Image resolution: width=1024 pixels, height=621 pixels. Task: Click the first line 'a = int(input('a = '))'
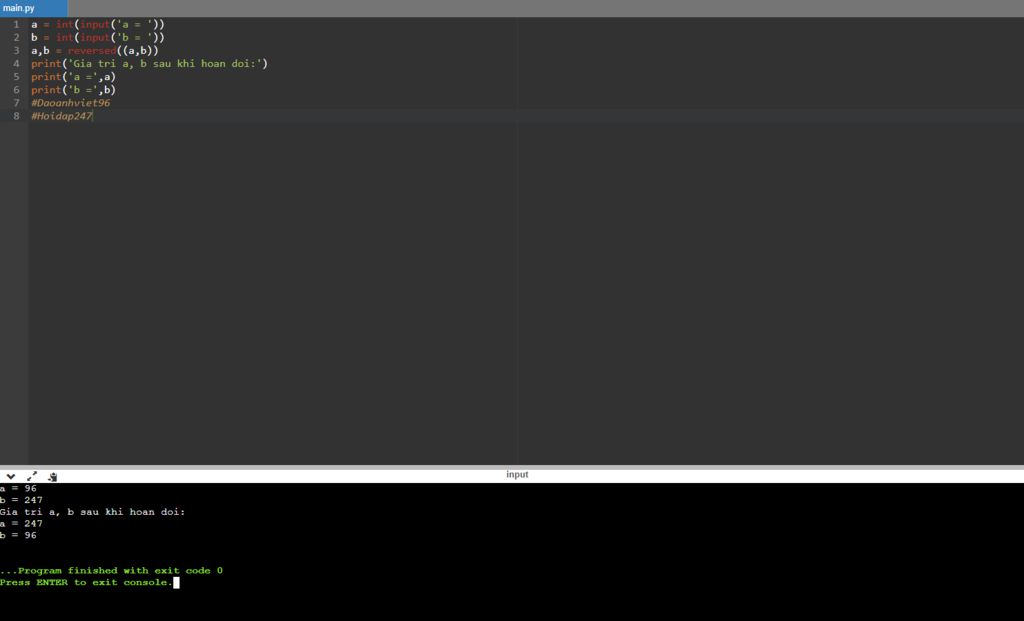coord(98,24)
